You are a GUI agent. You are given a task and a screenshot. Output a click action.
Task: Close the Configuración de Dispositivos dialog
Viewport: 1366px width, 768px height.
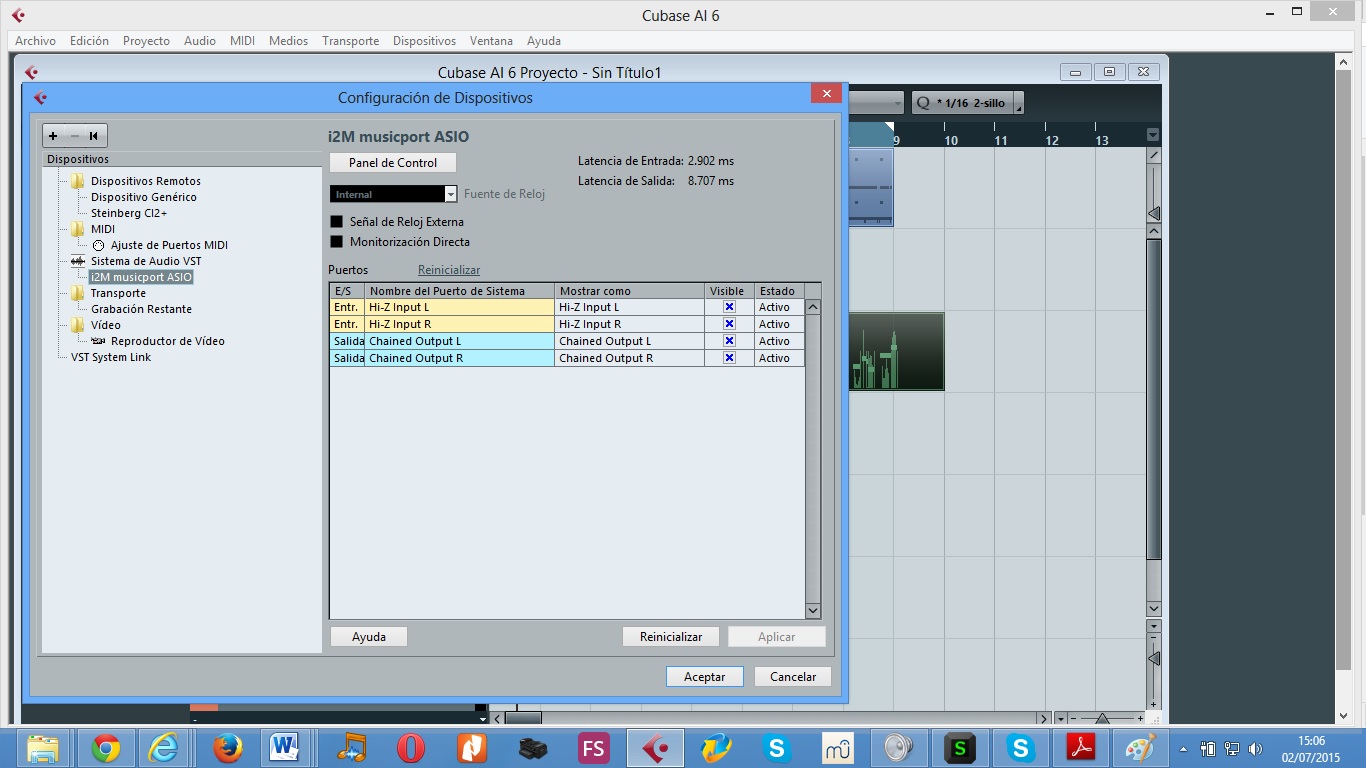tap(826, 94)
